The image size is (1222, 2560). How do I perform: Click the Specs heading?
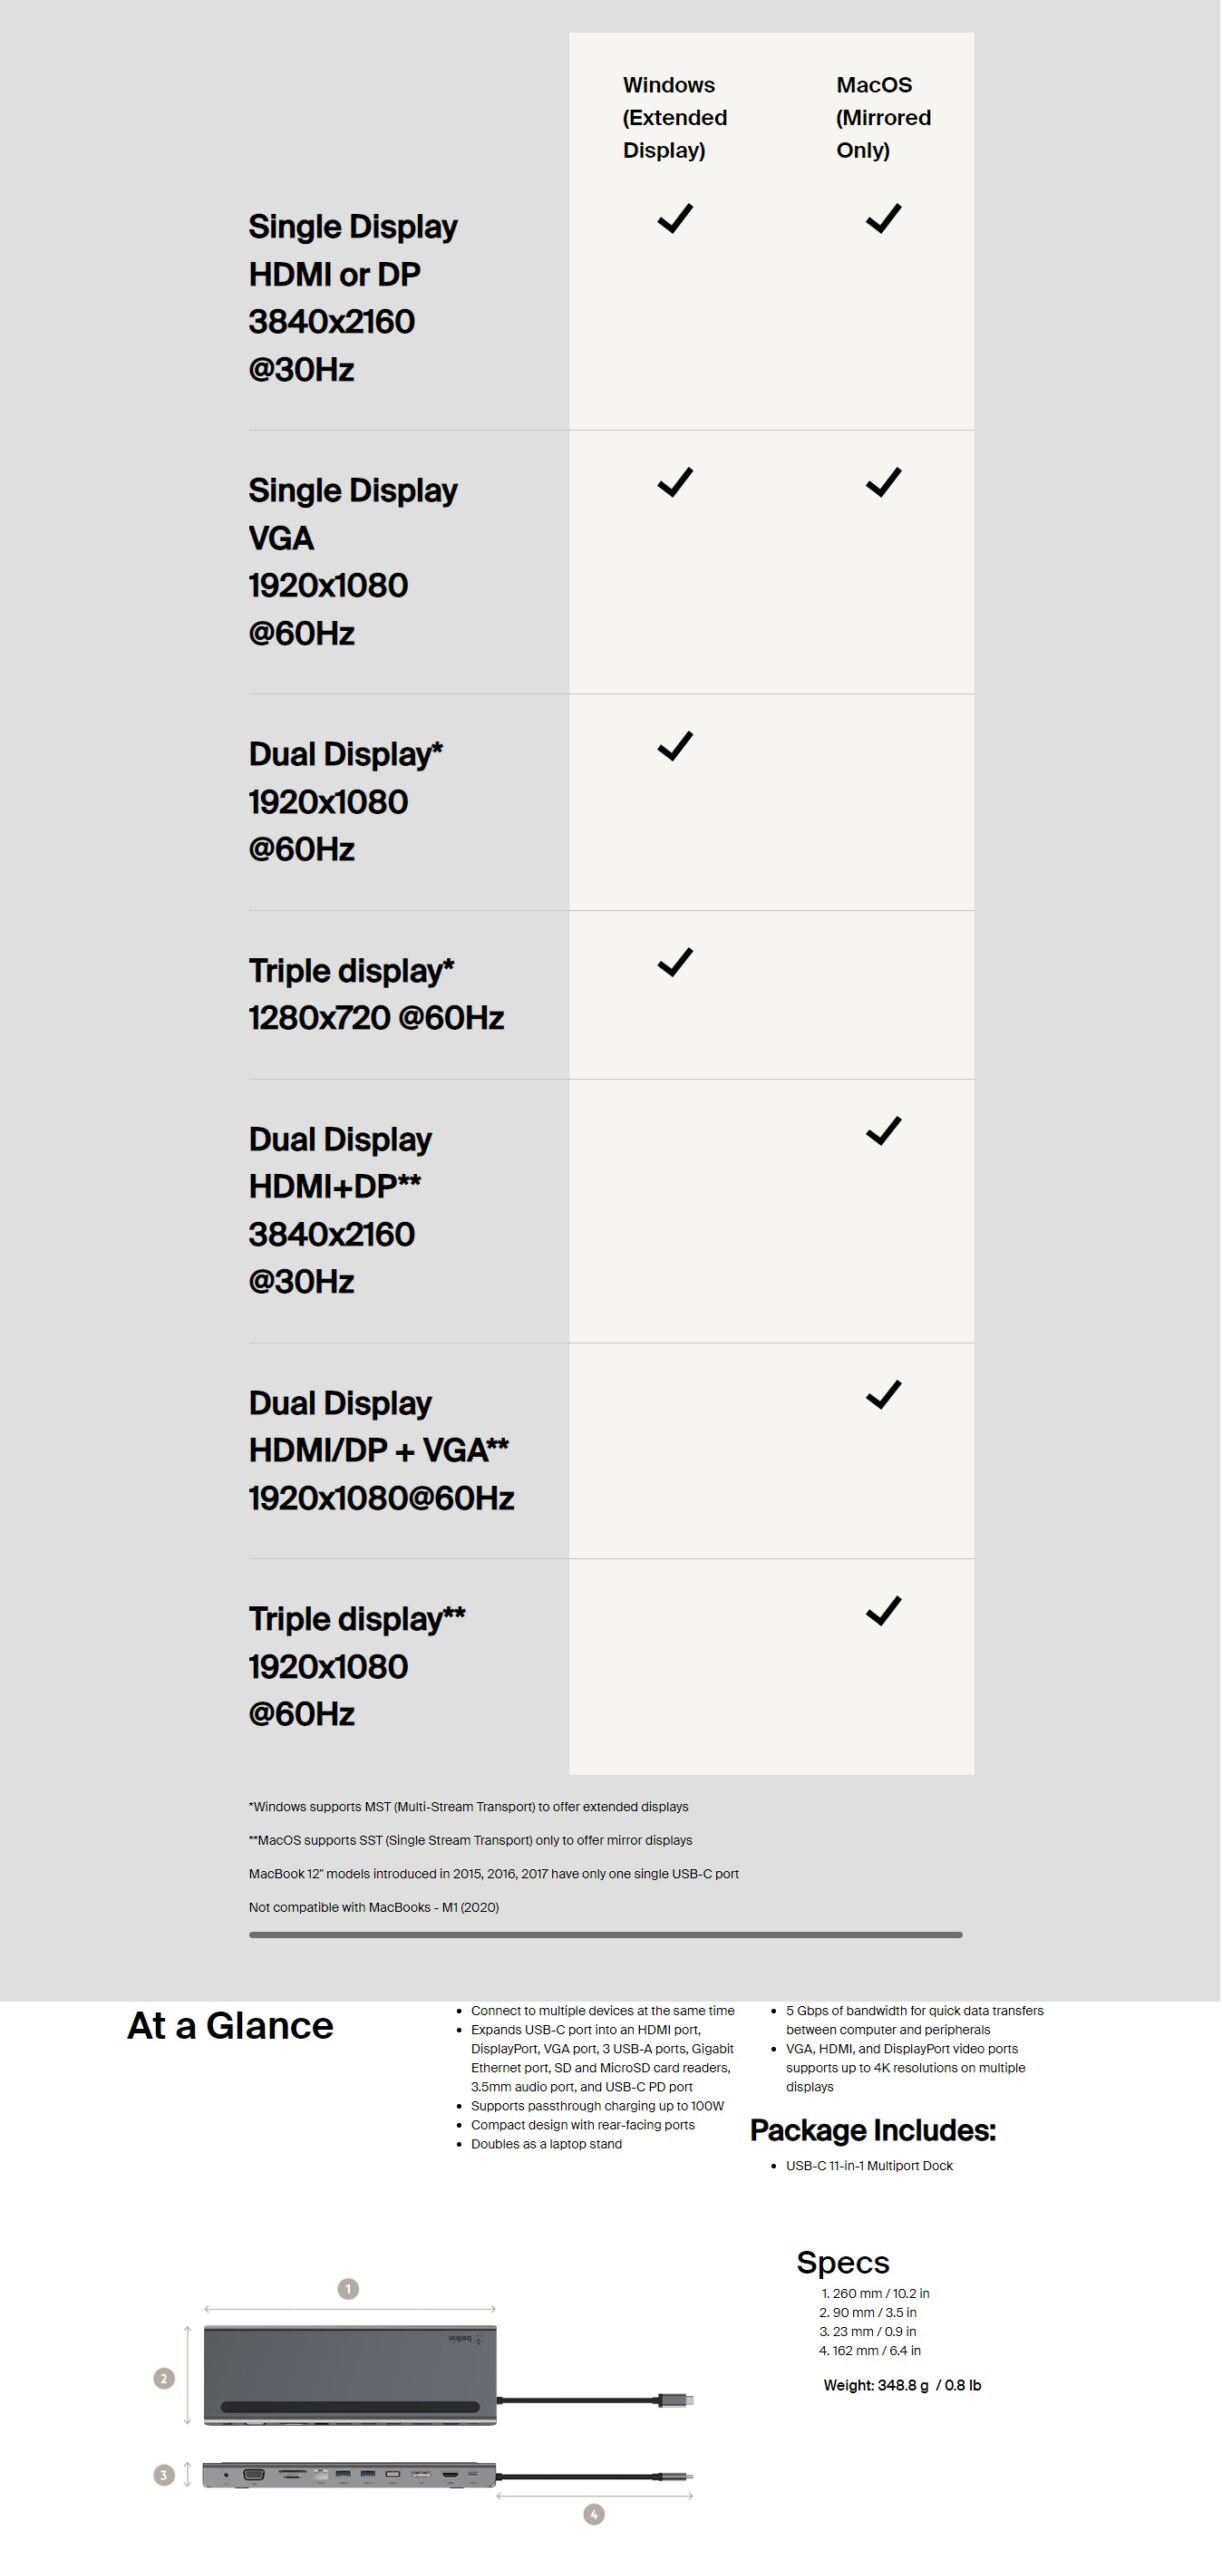[x=843, y=2263]
